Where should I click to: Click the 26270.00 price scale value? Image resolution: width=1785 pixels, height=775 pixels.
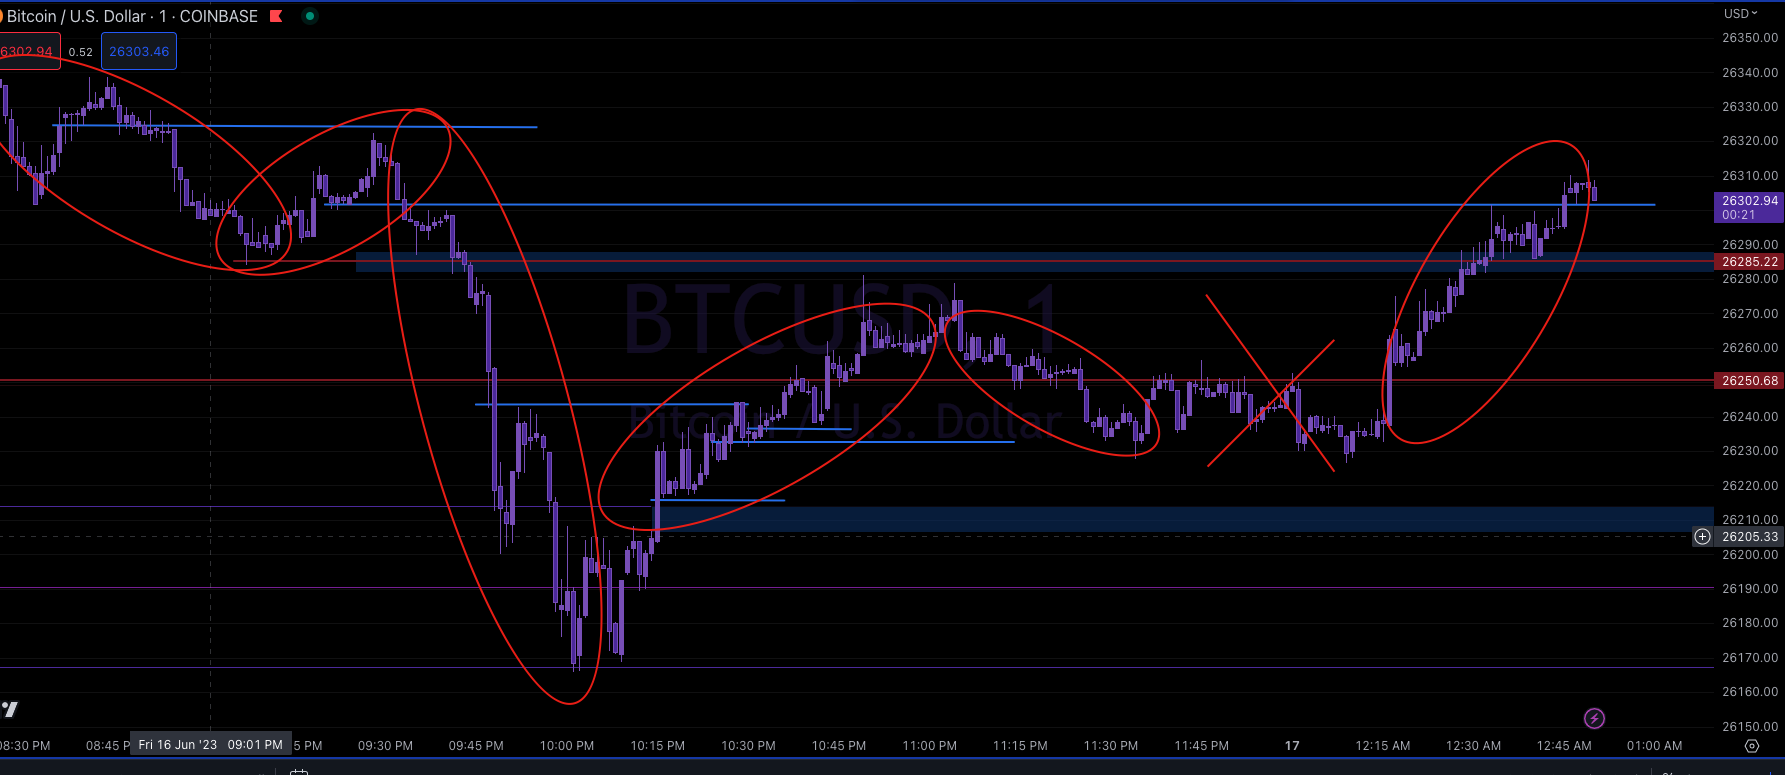(x=1750, y=314)
